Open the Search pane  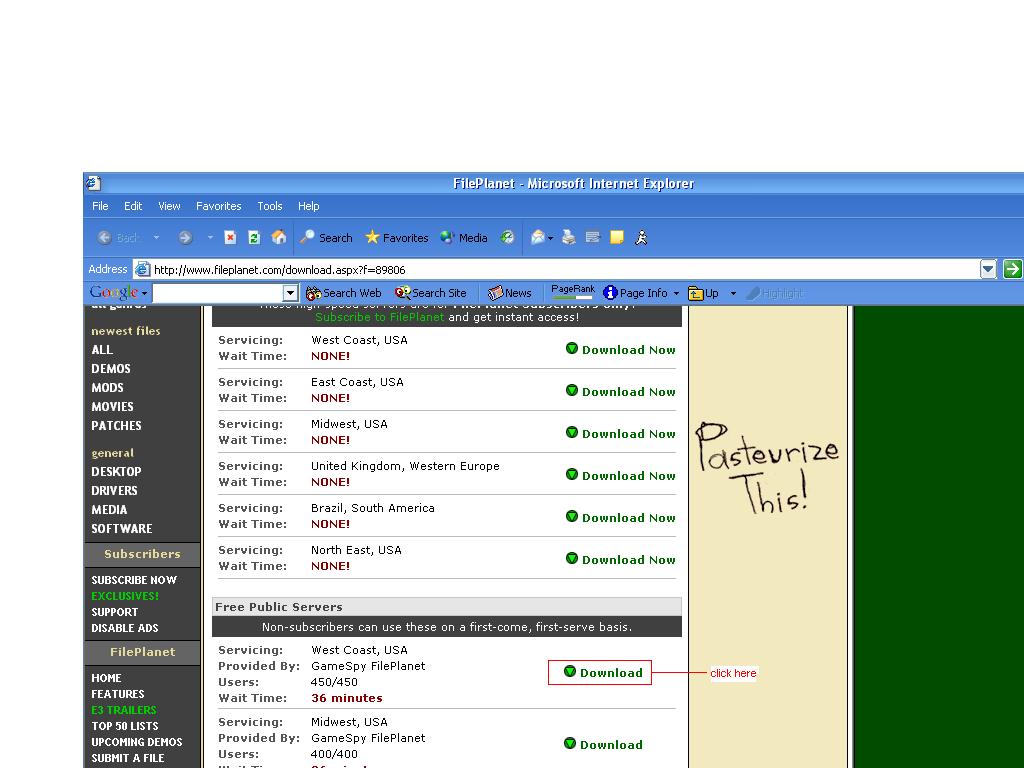click(326, 238)
